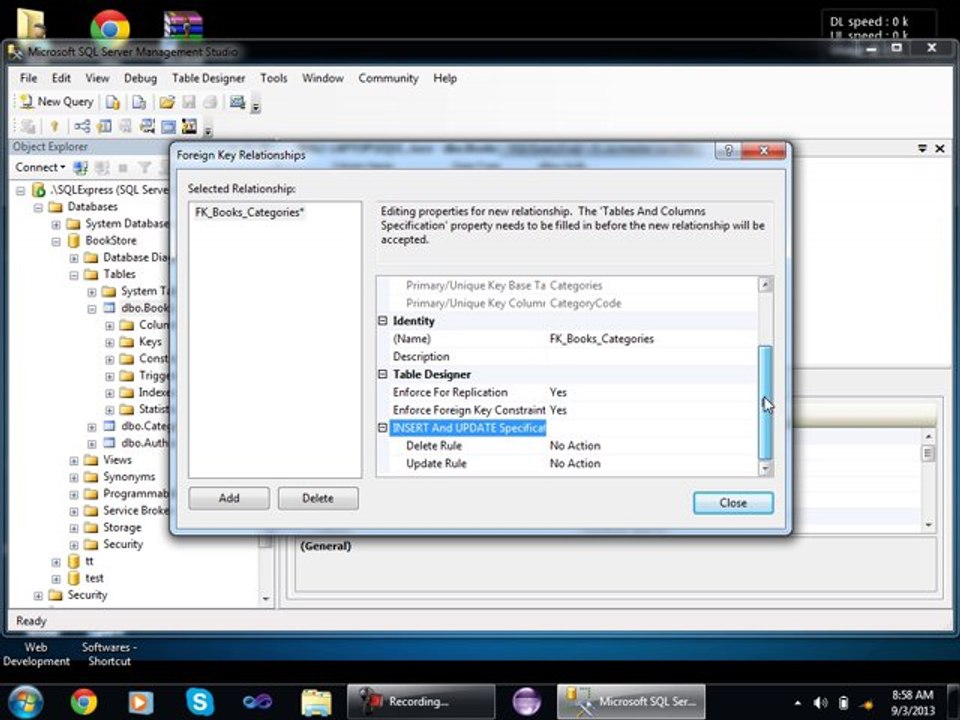This screenshot has width=960, height=720.
Task: Collapse the INSERT And UPDATE Specification group
Action: click(383, 427)
